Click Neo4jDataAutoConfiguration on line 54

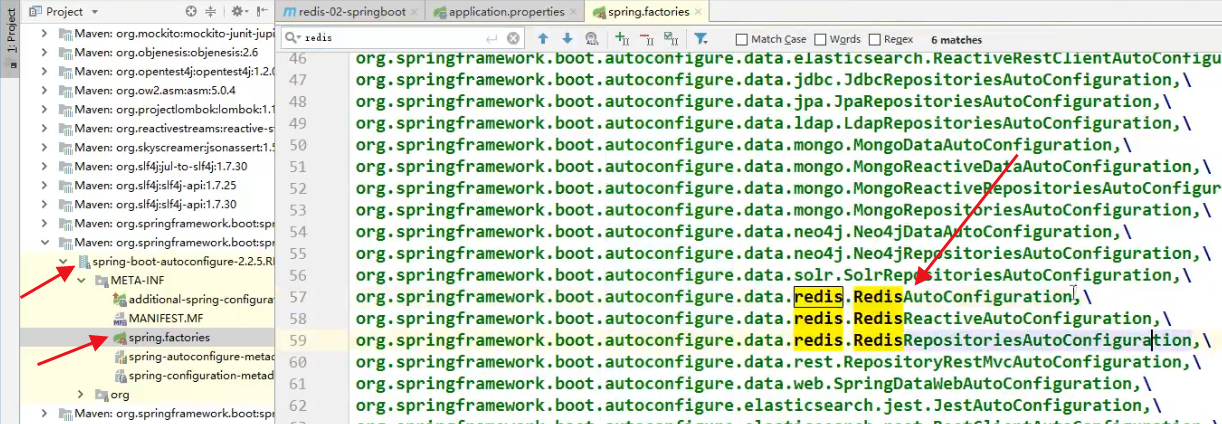[984, 231]
